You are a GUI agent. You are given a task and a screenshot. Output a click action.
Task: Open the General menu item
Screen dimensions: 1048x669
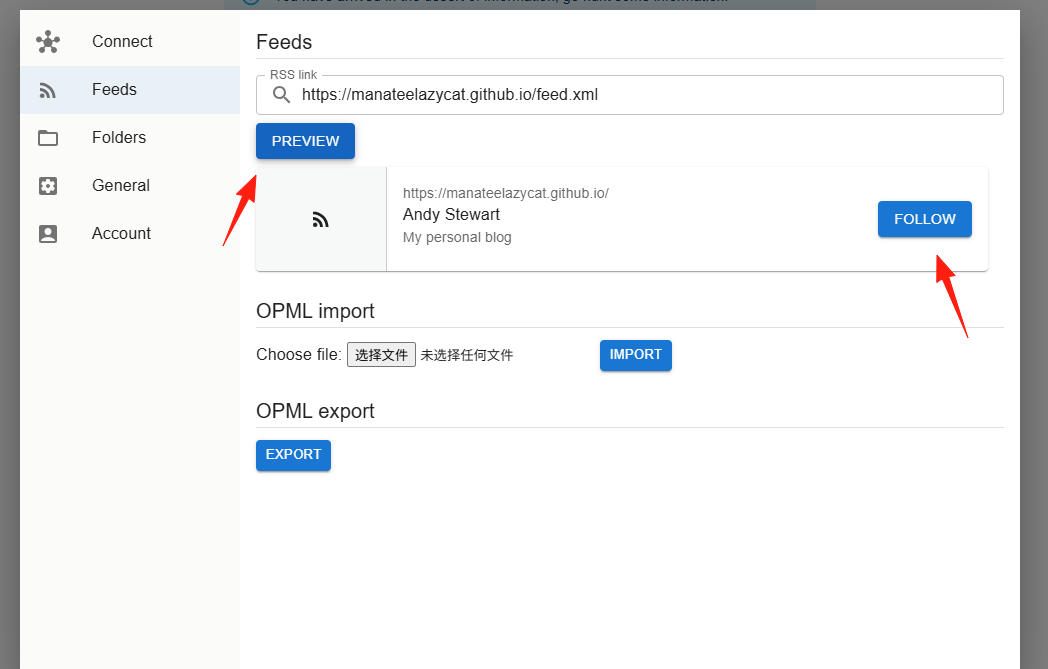point(130,186)
